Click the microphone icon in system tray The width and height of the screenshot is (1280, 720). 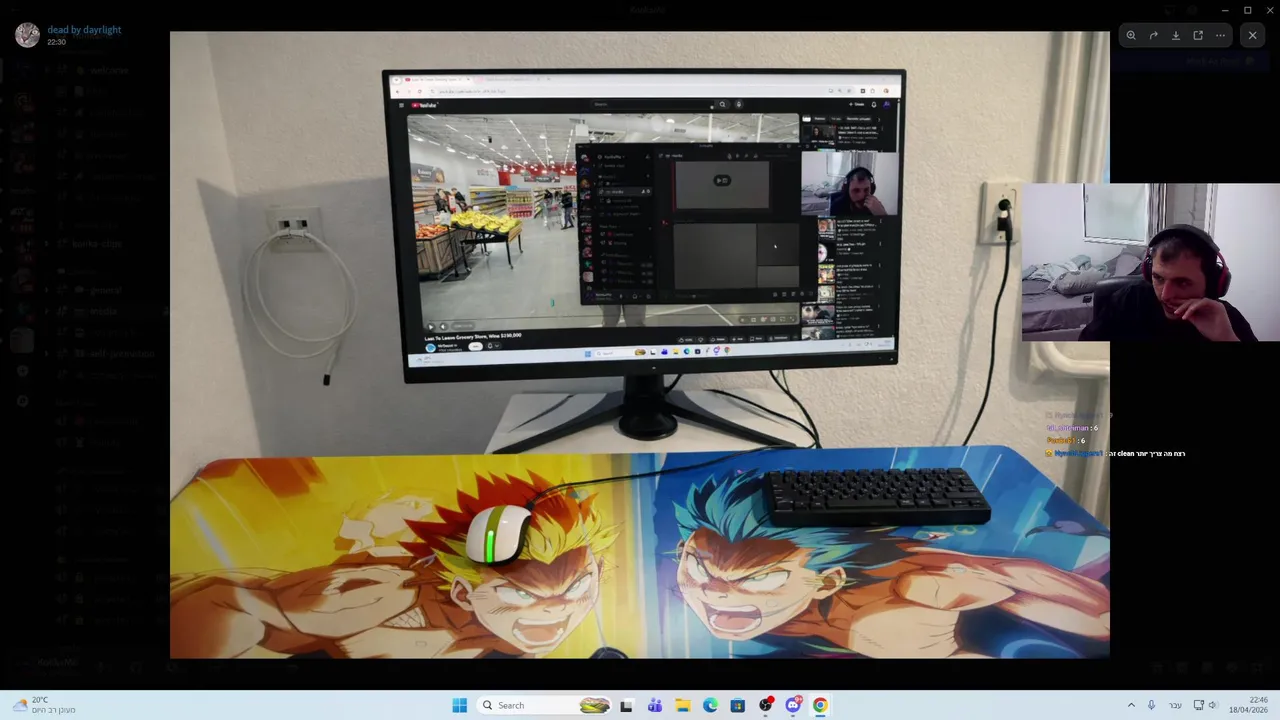[x=1151, y=705]
